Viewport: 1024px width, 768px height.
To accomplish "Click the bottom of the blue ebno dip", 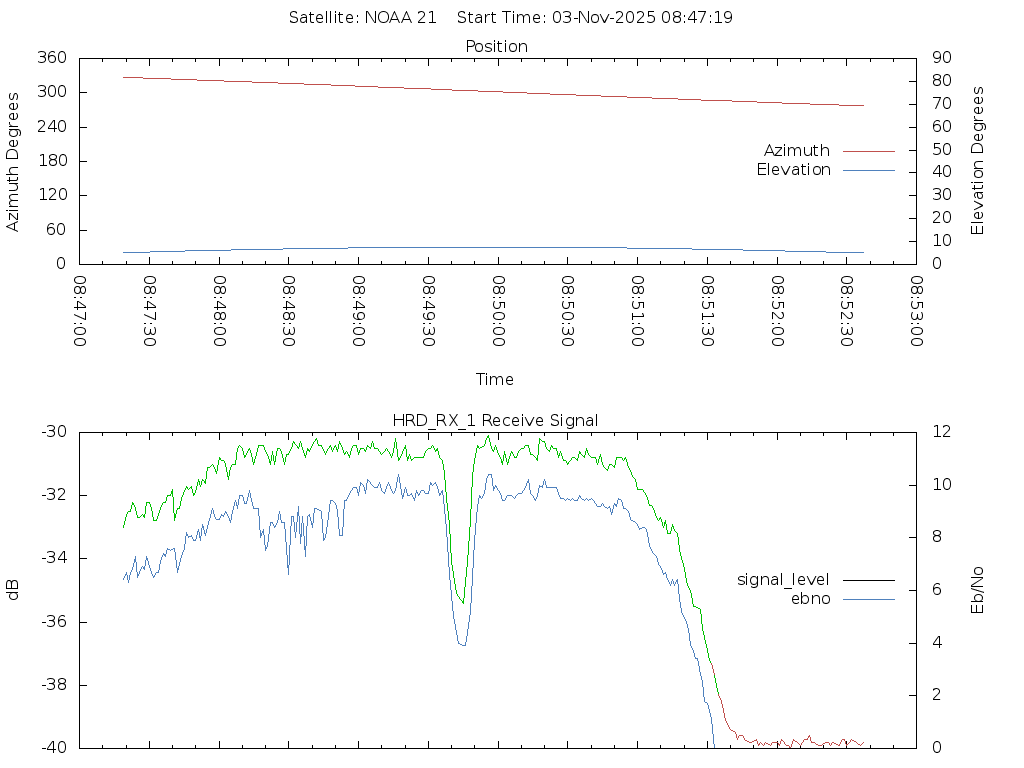I will pyautogui.click(x=462, y=645).
